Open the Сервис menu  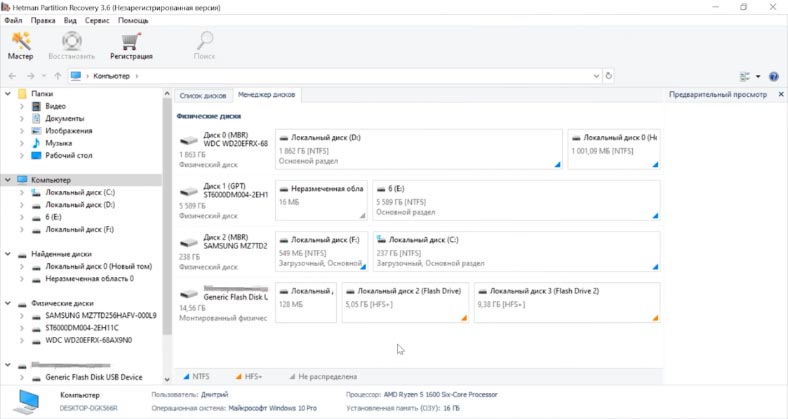click(97, 21)
